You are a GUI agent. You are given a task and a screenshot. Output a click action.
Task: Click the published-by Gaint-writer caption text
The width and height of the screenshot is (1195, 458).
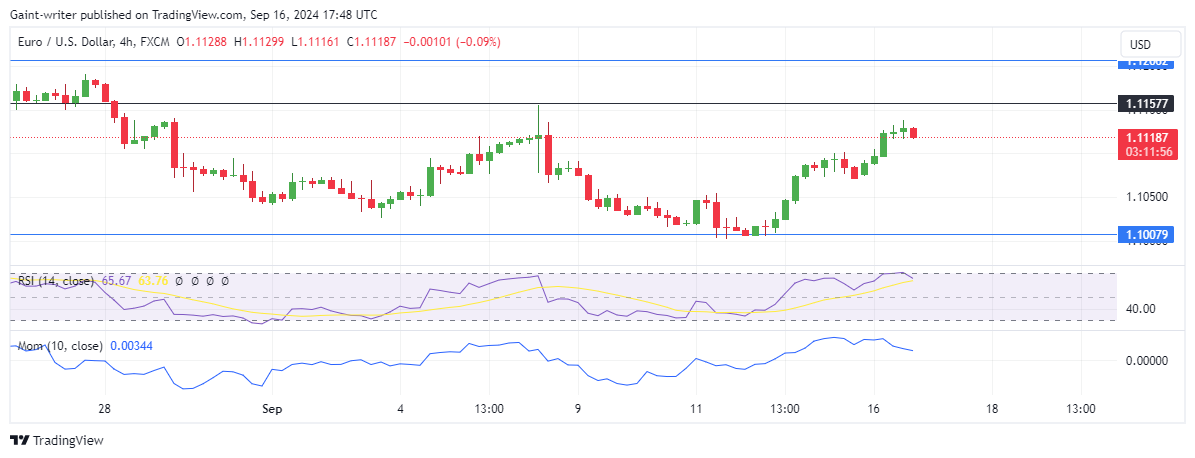pos(193,14)
